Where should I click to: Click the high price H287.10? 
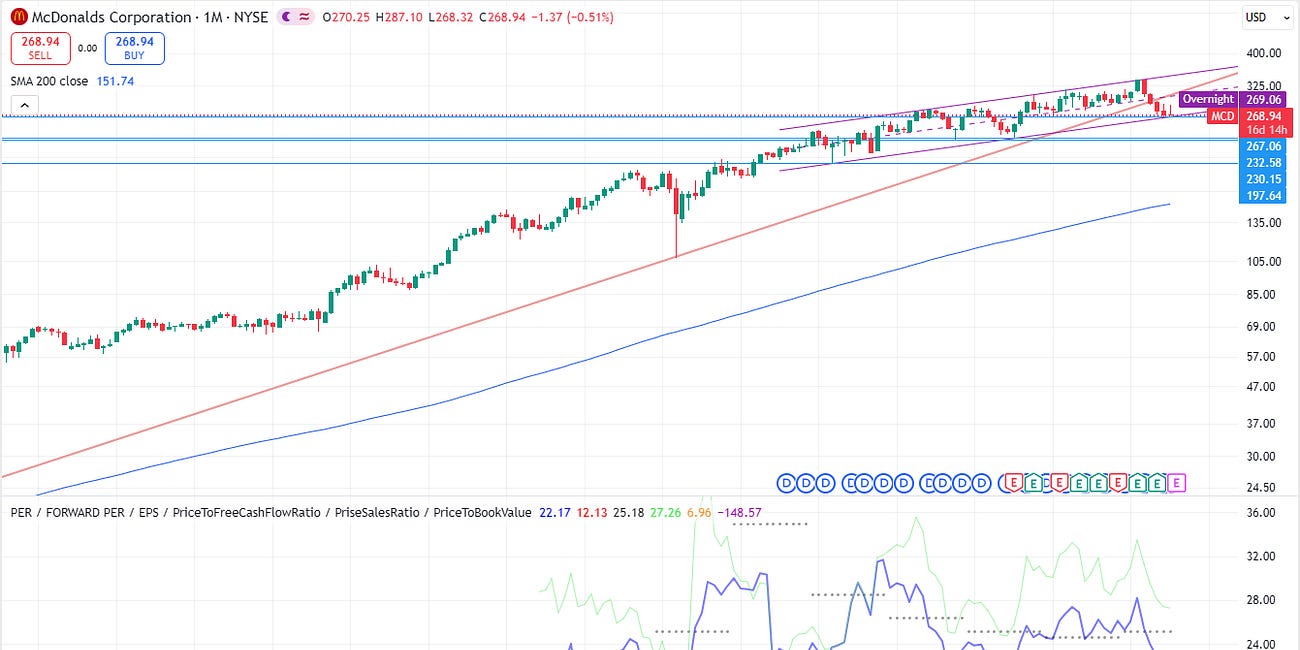coord(400,18)
